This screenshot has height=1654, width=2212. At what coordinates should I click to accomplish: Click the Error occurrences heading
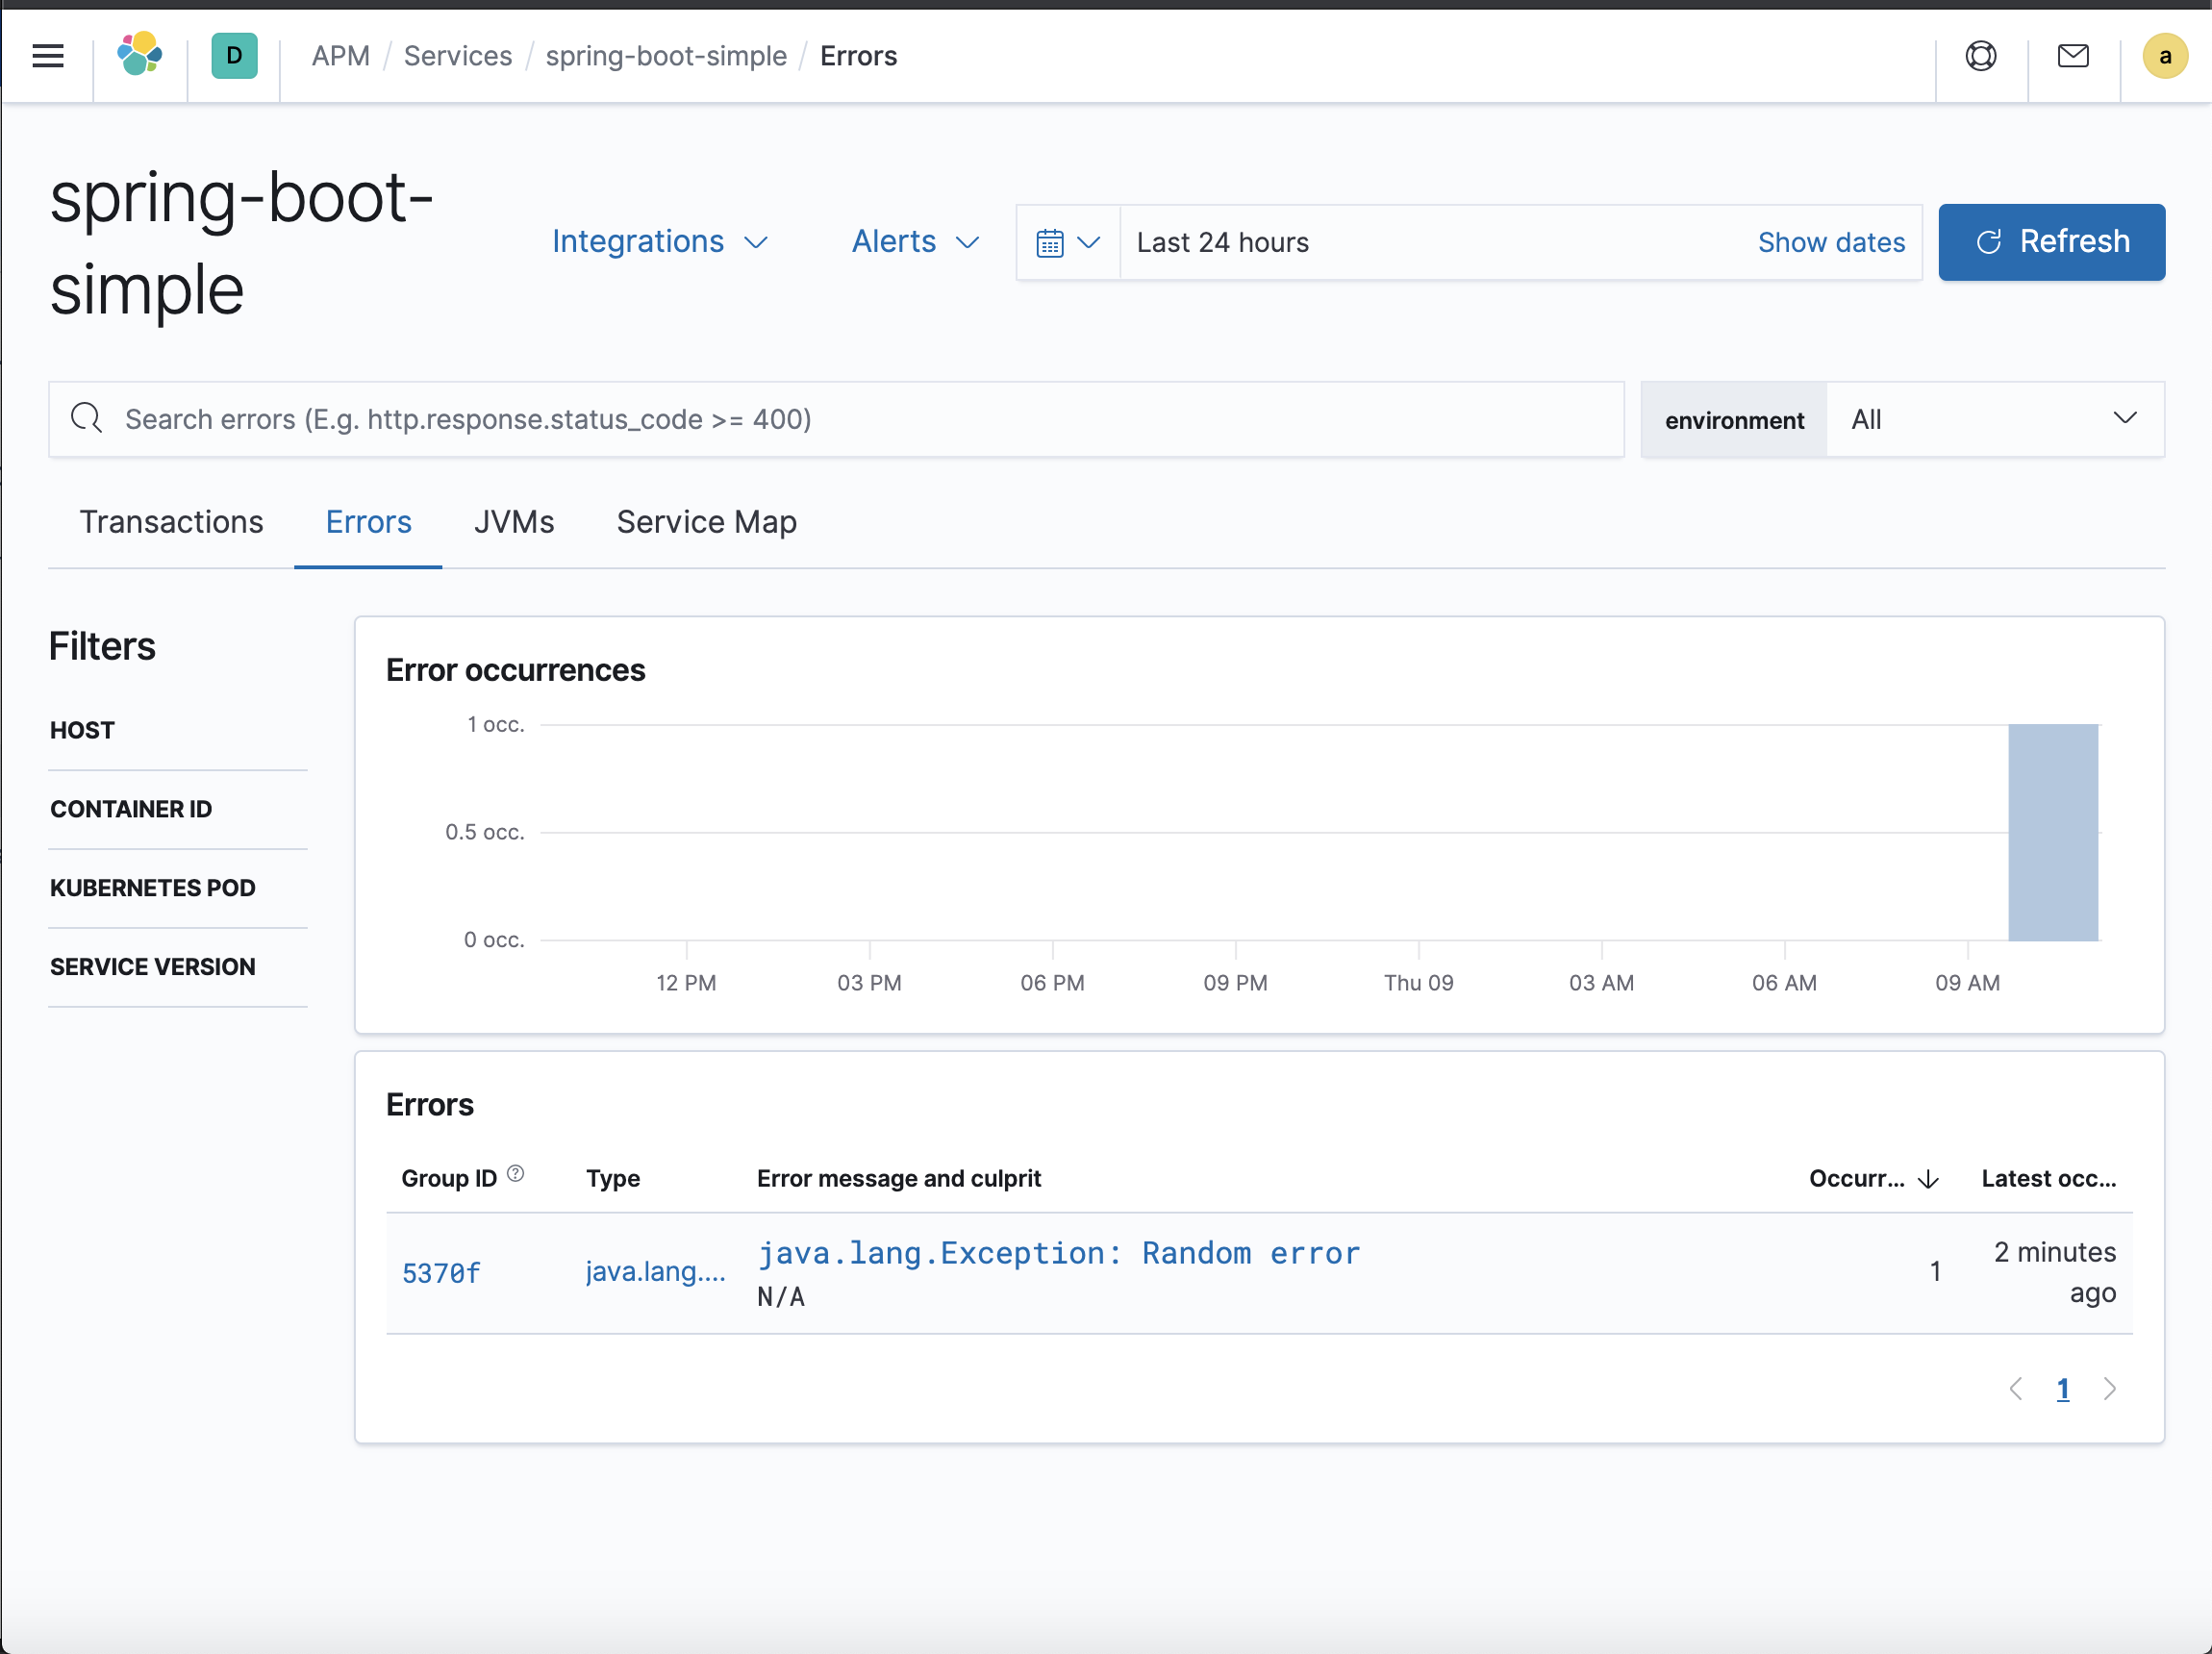tap(516, 670)
